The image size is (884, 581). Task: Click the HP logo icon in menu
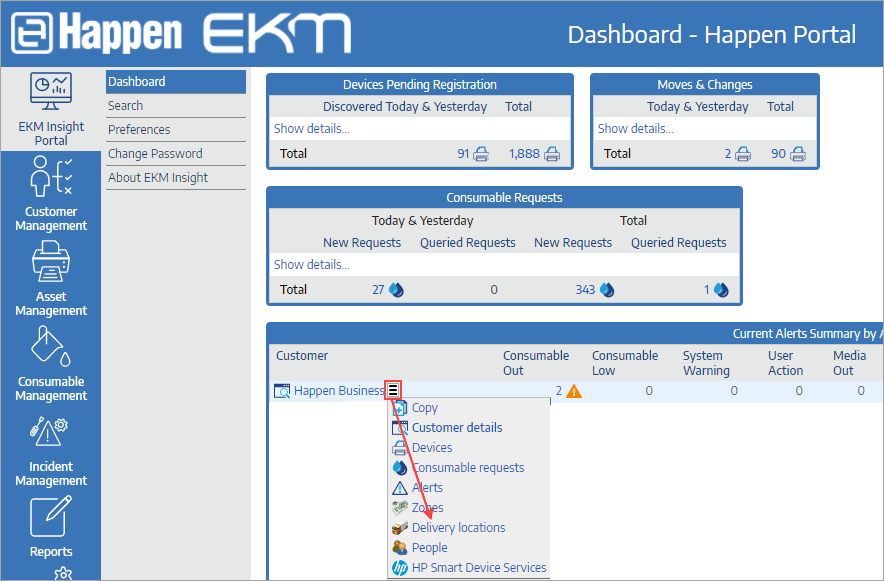pos(400,568)
